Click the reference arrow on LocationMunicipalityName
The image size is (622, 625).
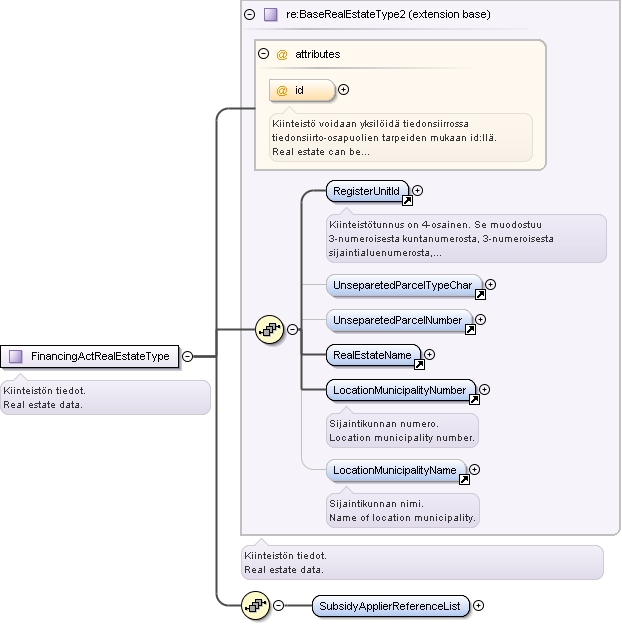pyautogui.click(x=464, y=480)
